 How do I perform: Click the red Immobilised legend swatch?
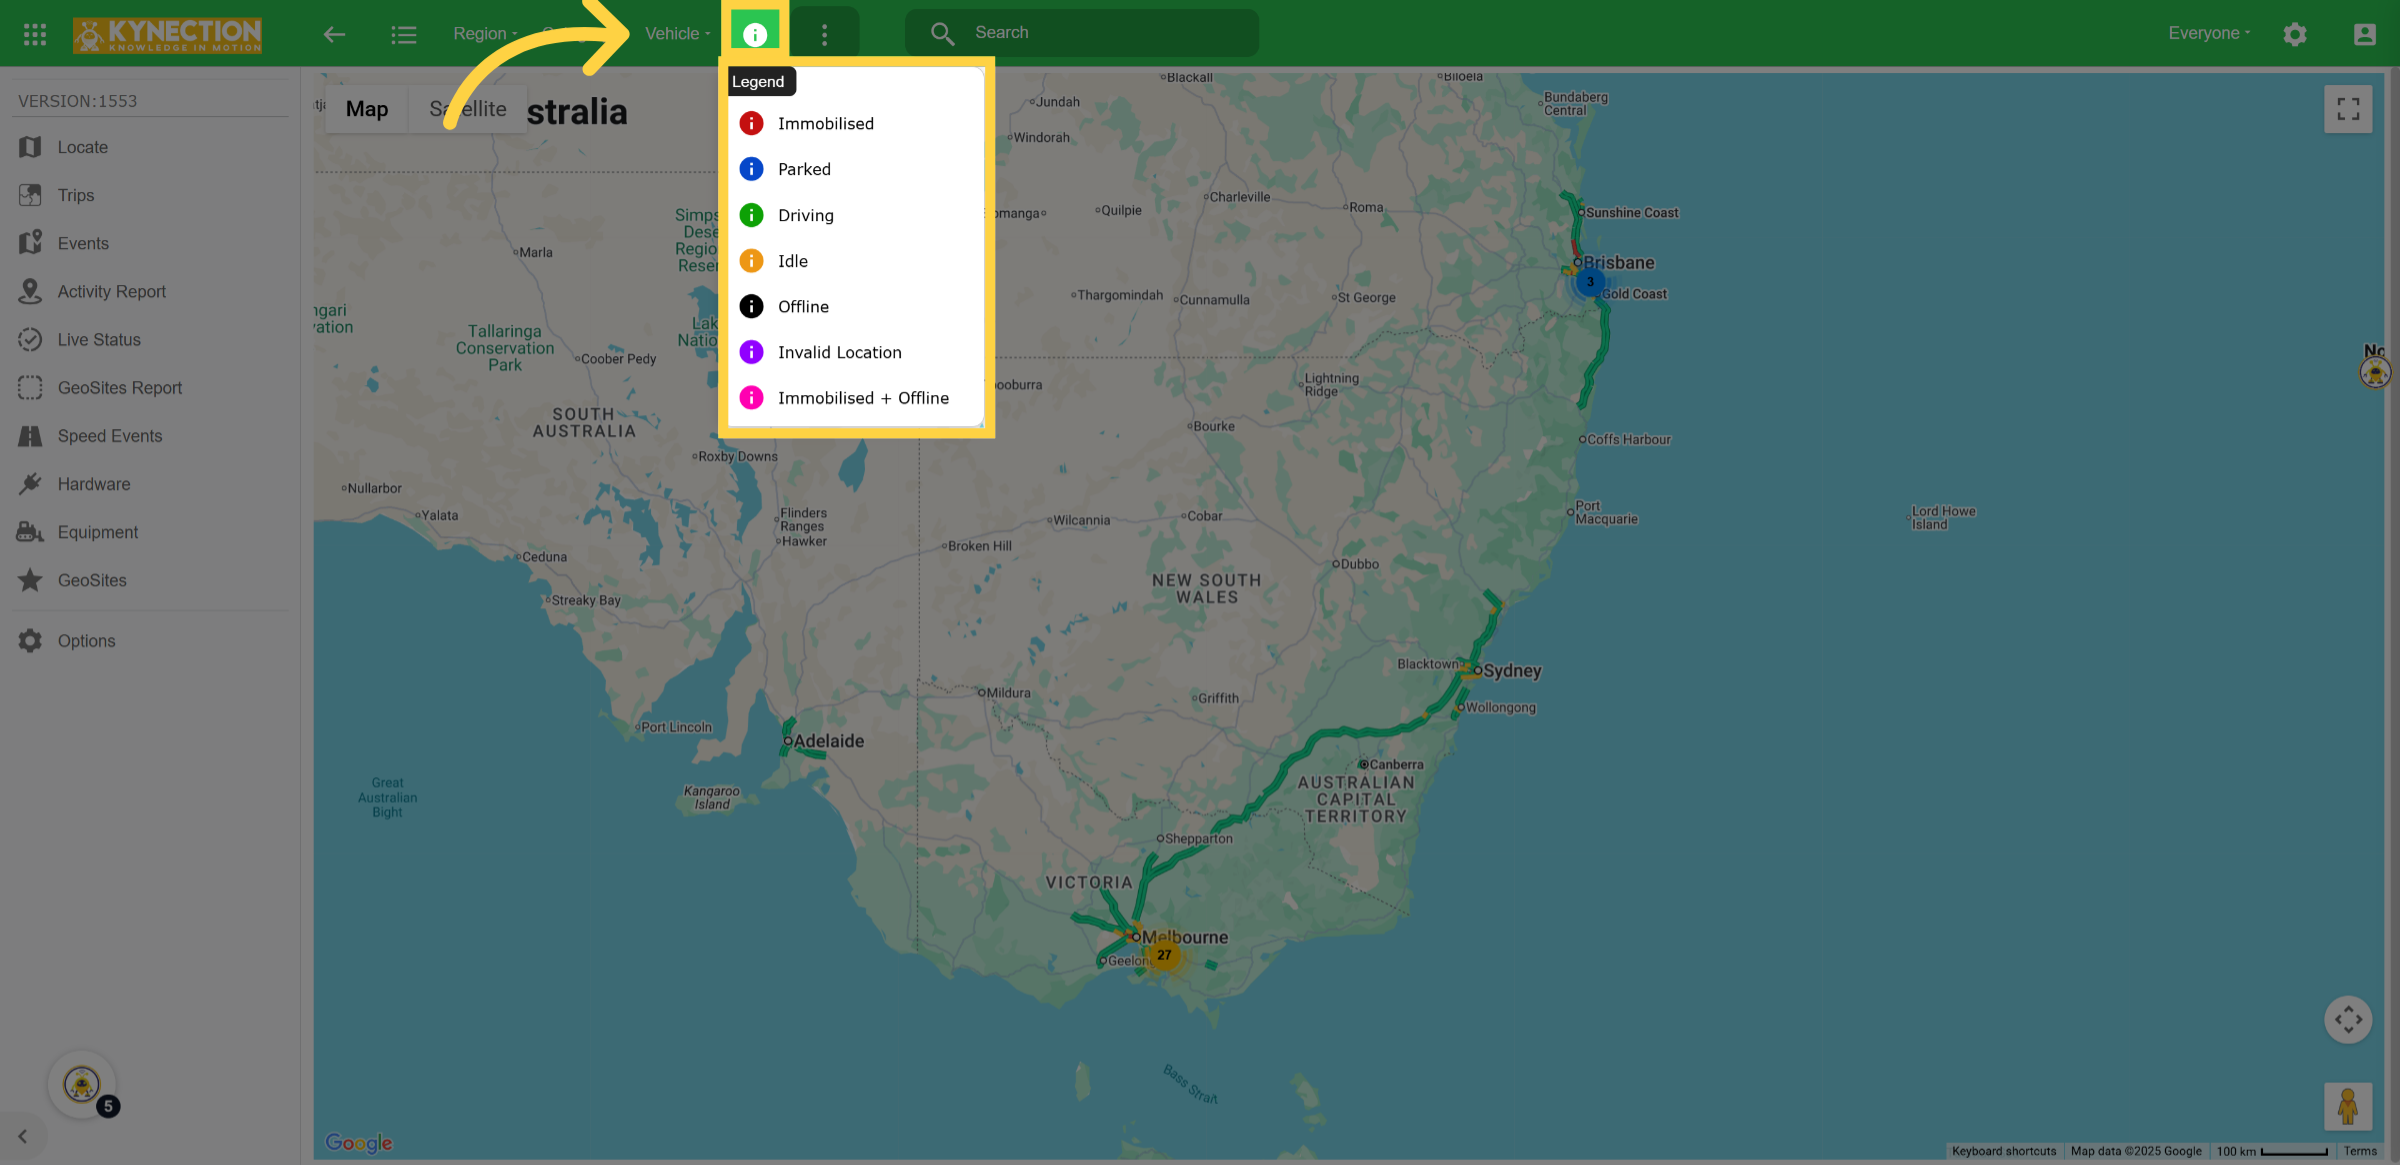751,123
